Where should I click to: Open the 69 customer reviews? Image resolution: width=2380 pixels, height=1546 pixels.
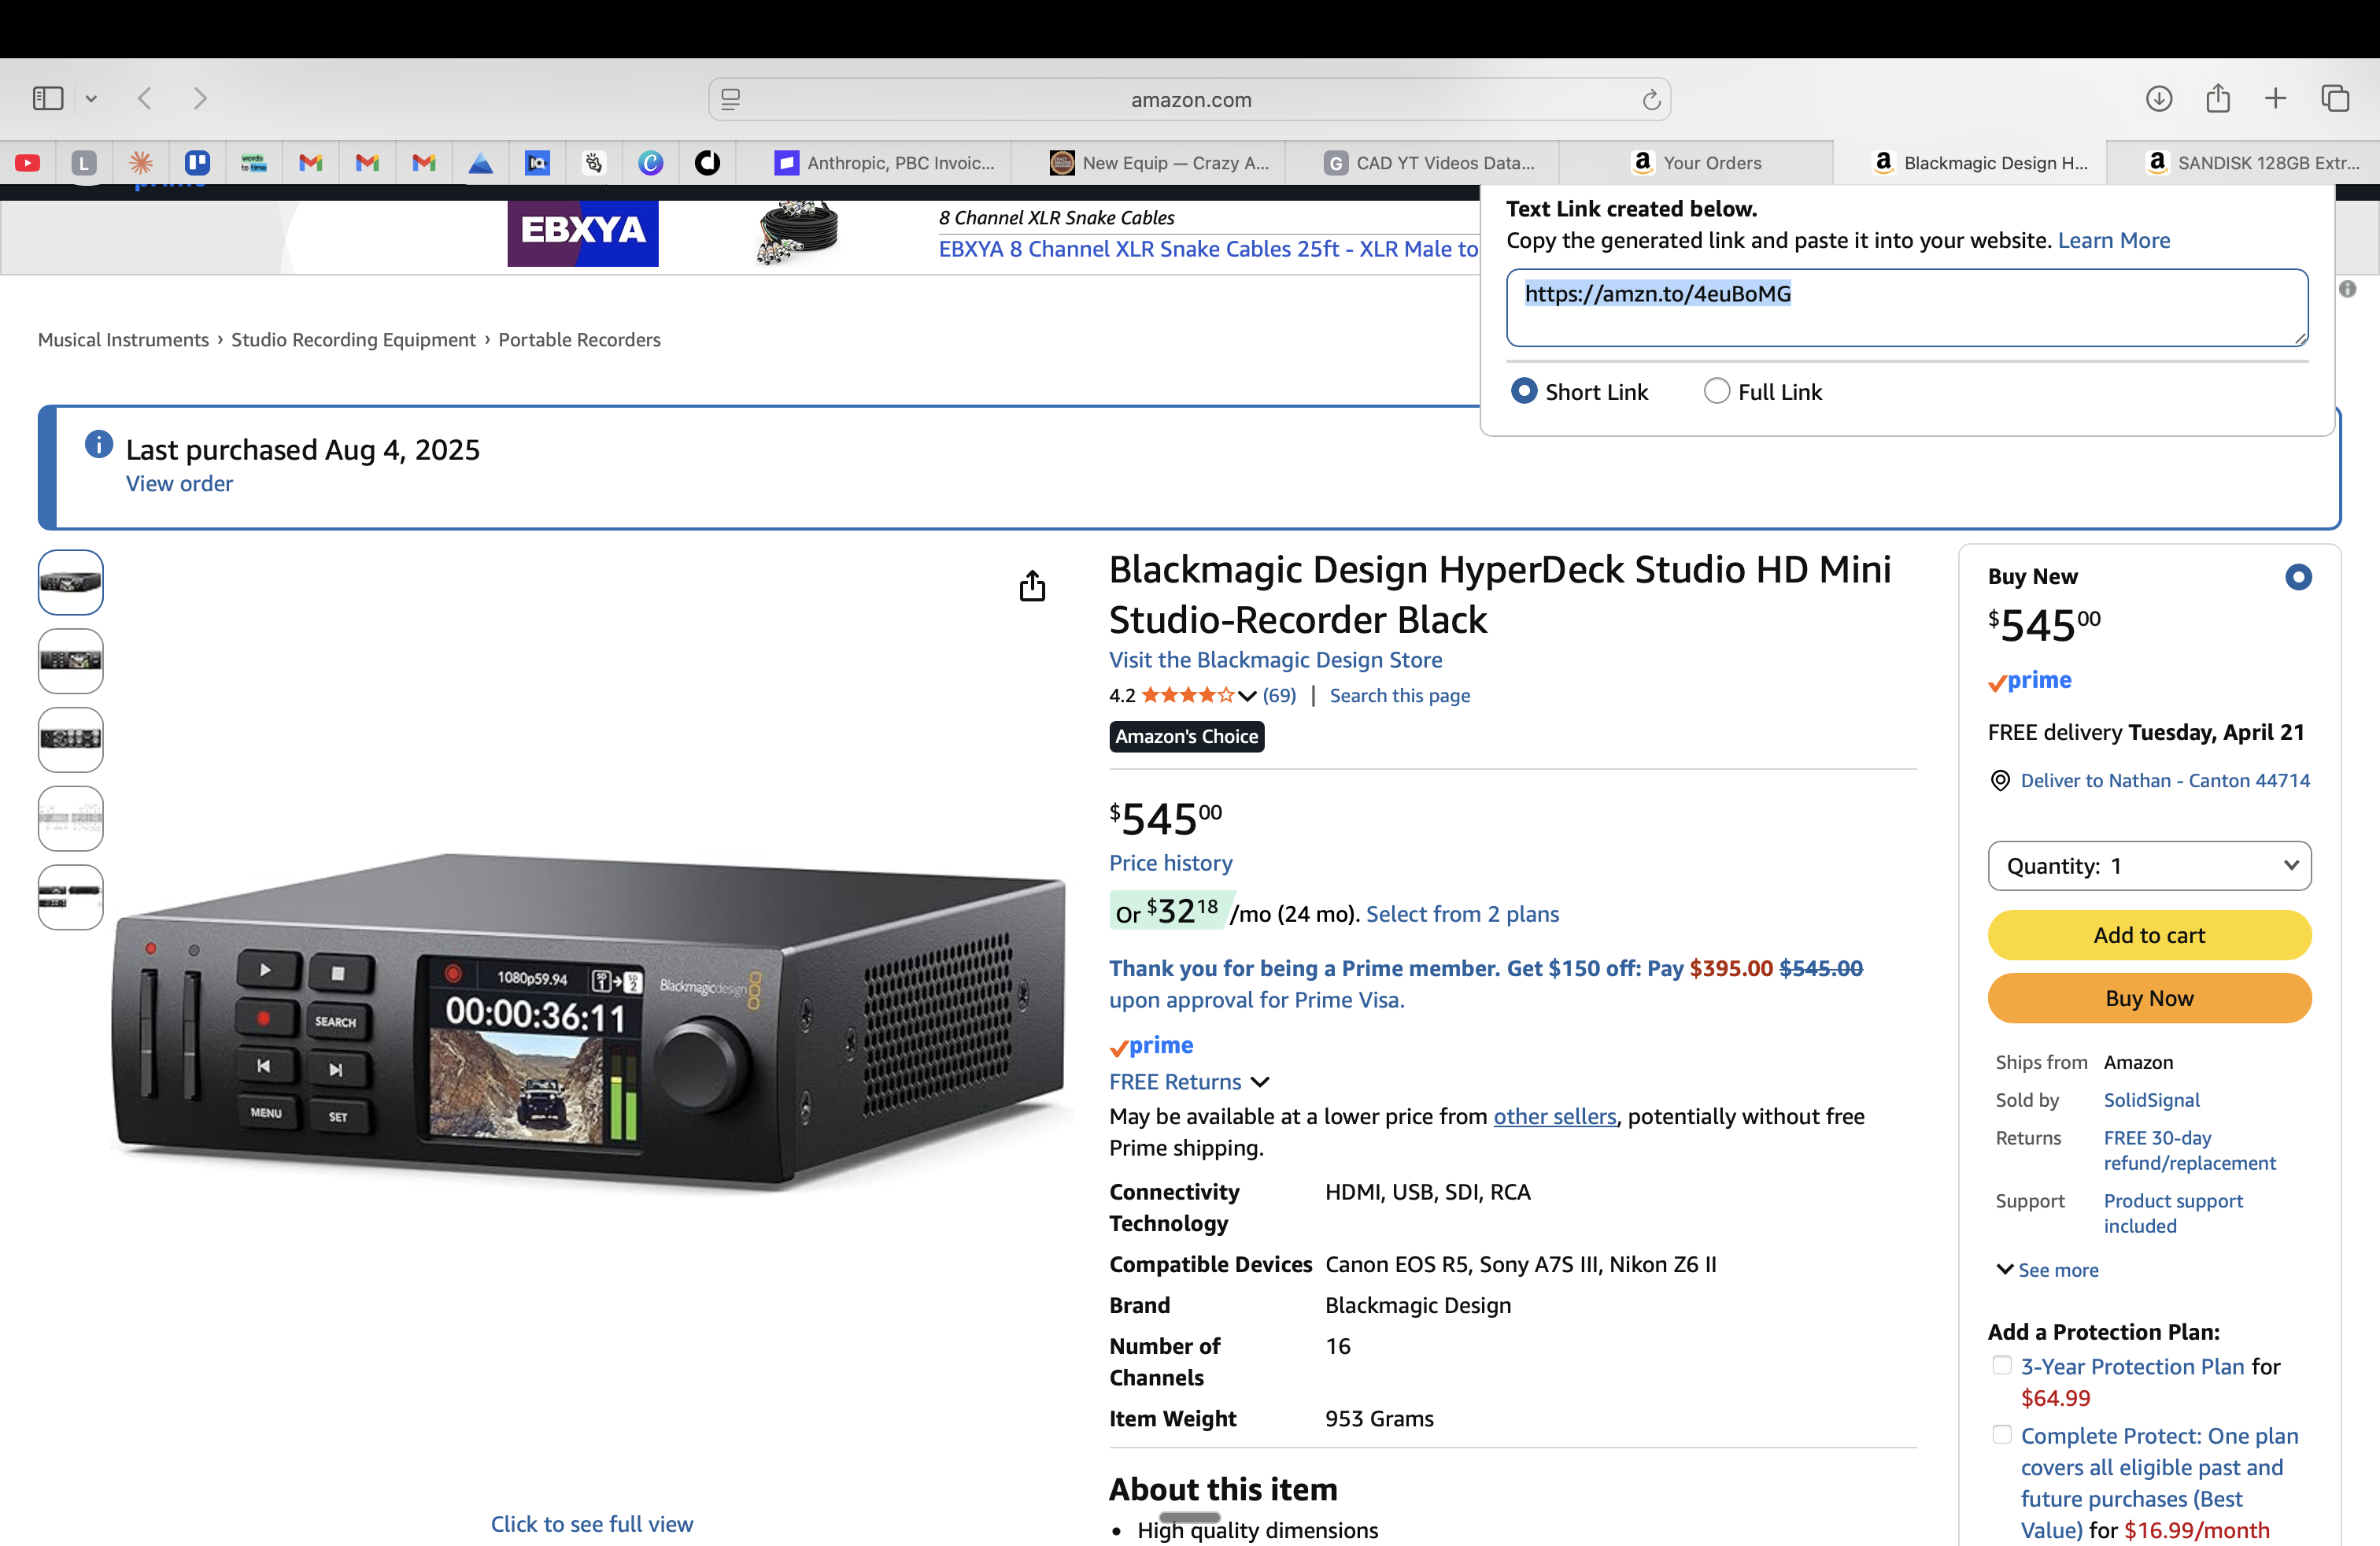click(1279, 695)
